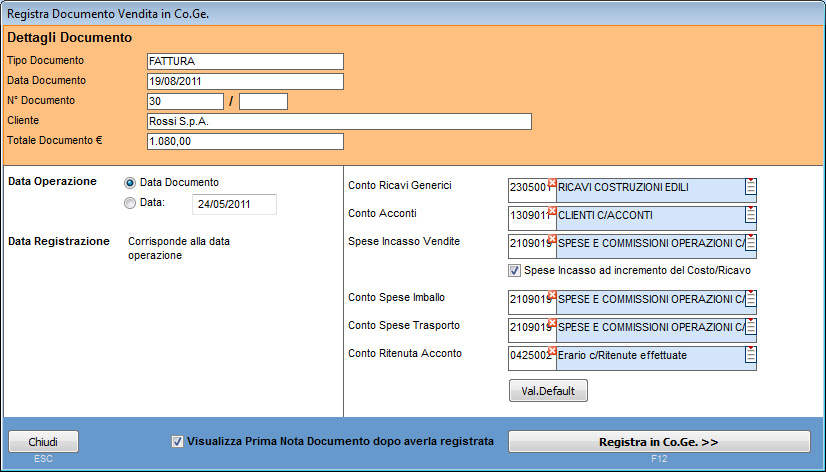
Task: Click the Cliente field showing Rossi S.p.A.
Action: point(338,122)
